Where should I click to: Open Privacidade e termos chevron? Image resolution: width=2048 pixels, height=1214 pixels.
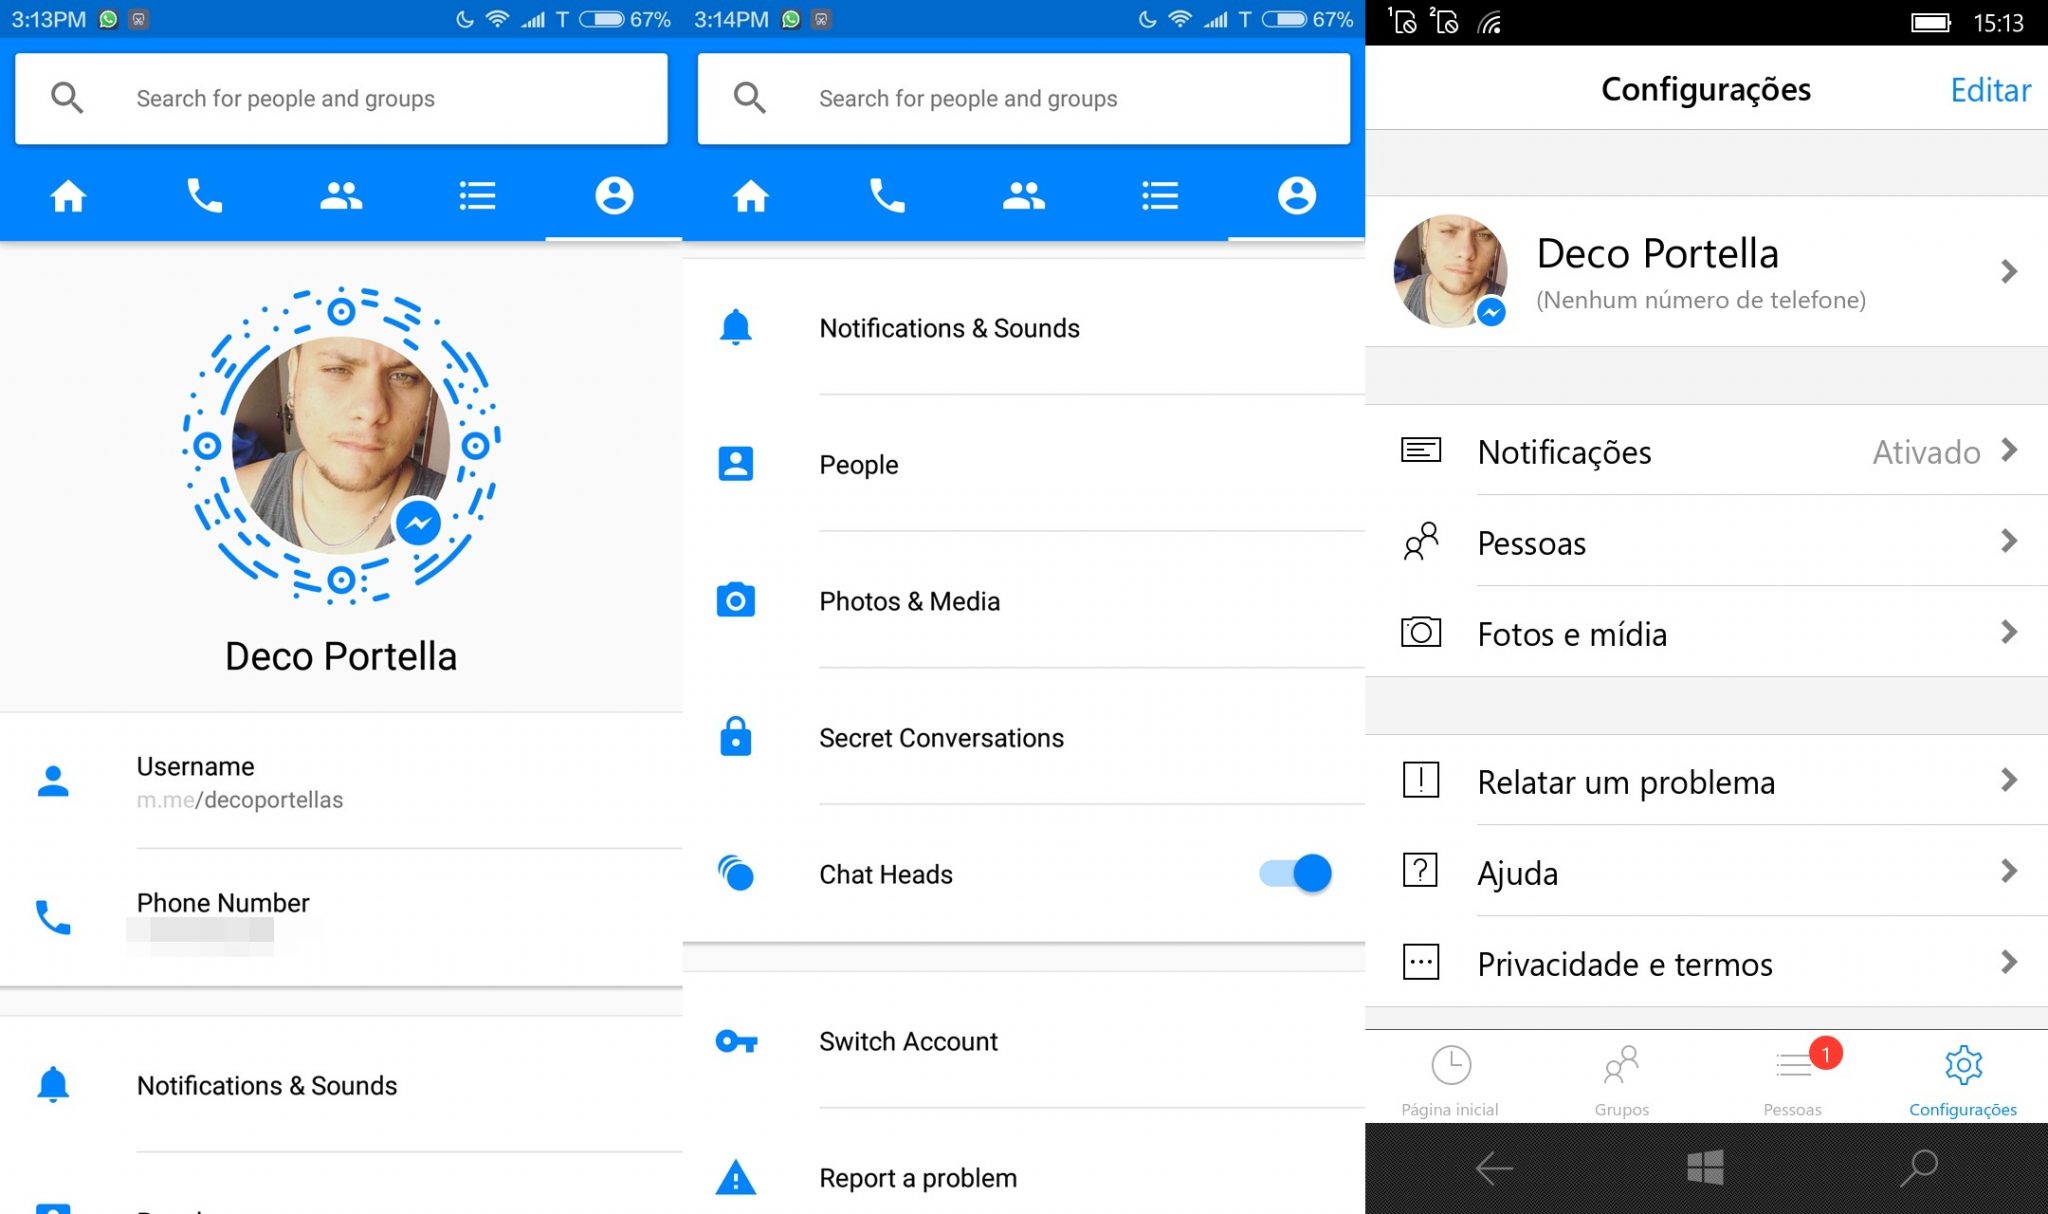click(x=2009, y=962)
